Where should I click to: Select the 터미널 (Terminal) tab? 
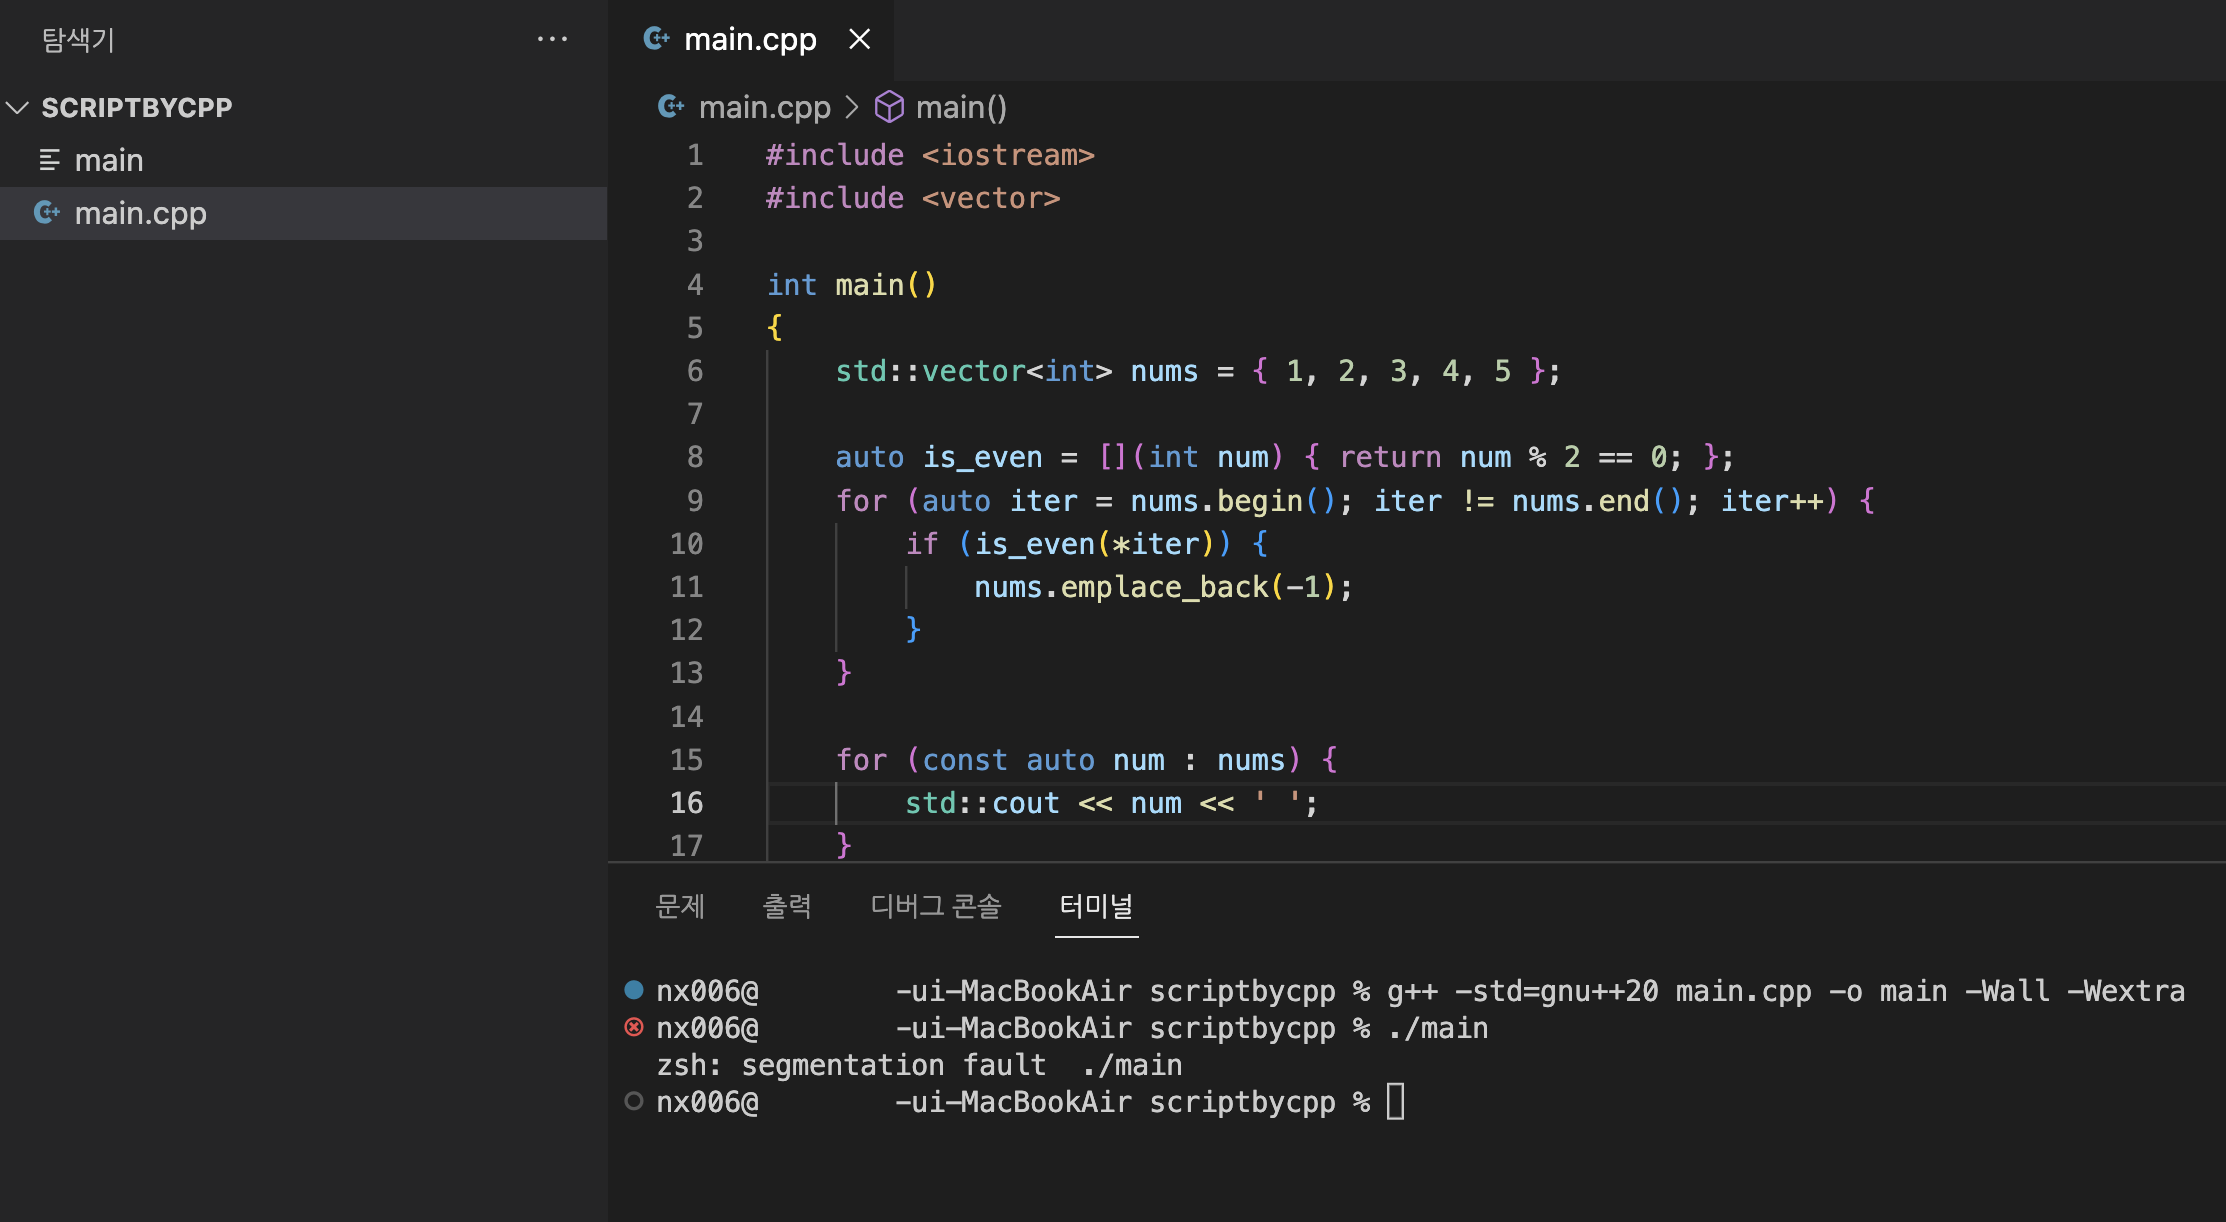(x=1096, y=906)
